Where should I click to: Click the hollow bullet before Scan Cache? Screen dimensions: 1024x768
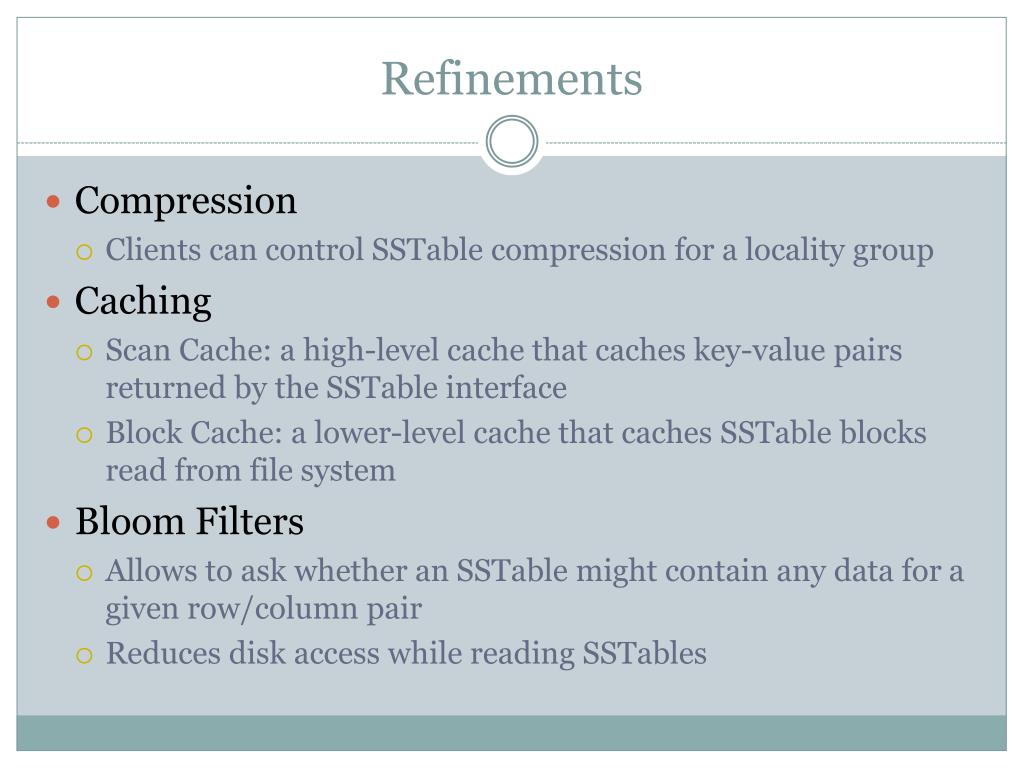84,353
